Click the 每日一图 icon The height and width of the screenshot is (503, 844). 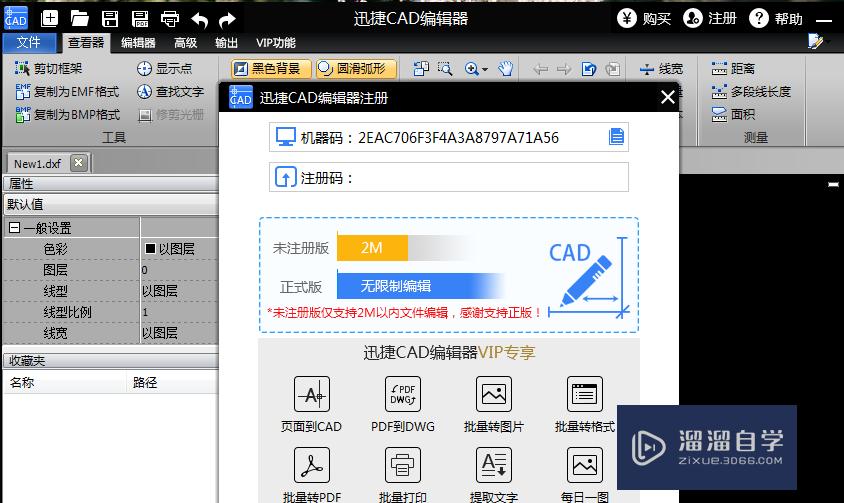pos(585,465)
